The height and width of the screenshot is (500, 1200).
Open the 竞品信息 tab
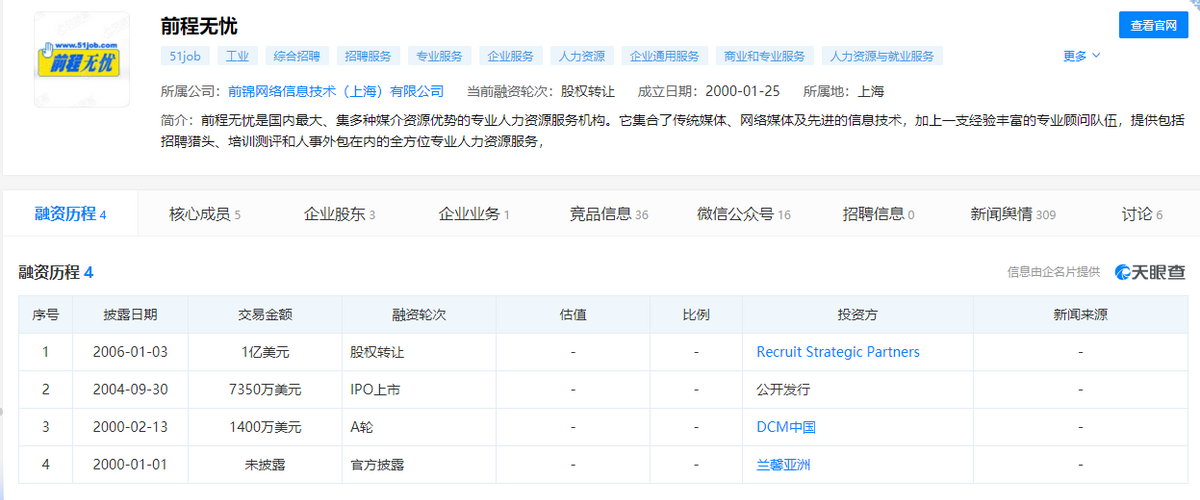[x=609, y=214]
